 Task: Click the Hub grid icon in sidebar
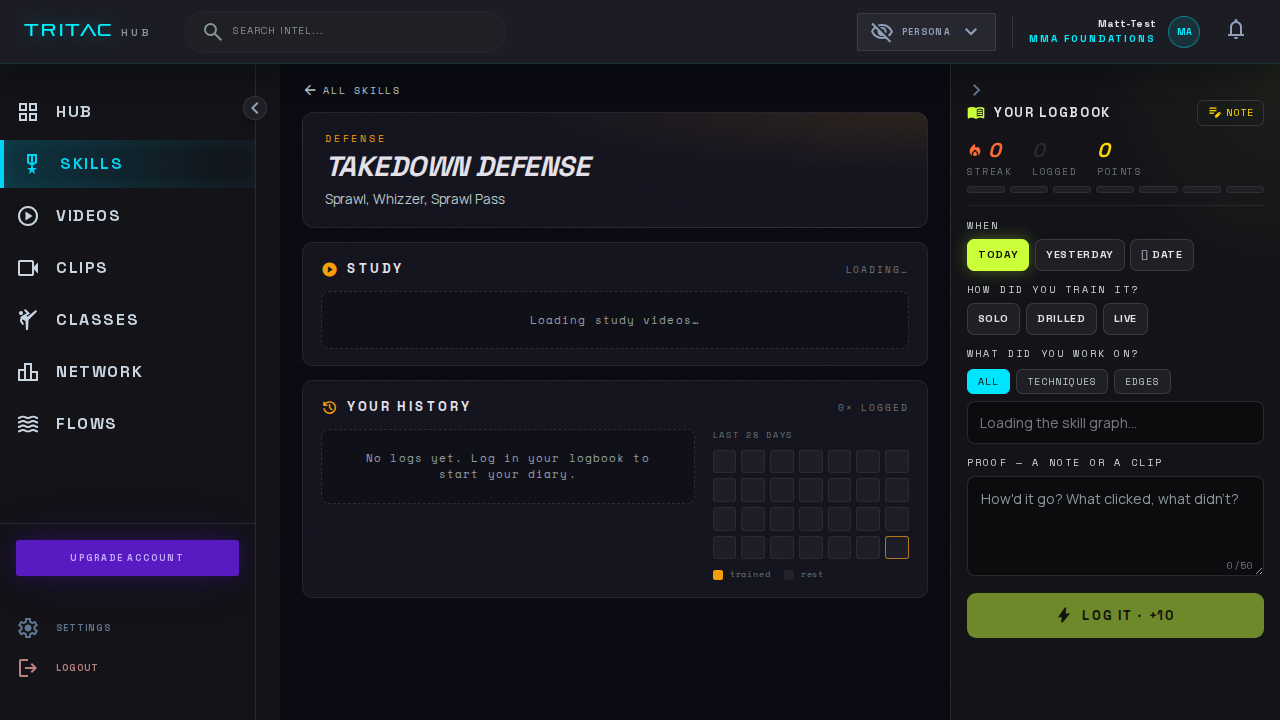pyautogui.click(x=28, y=112)
